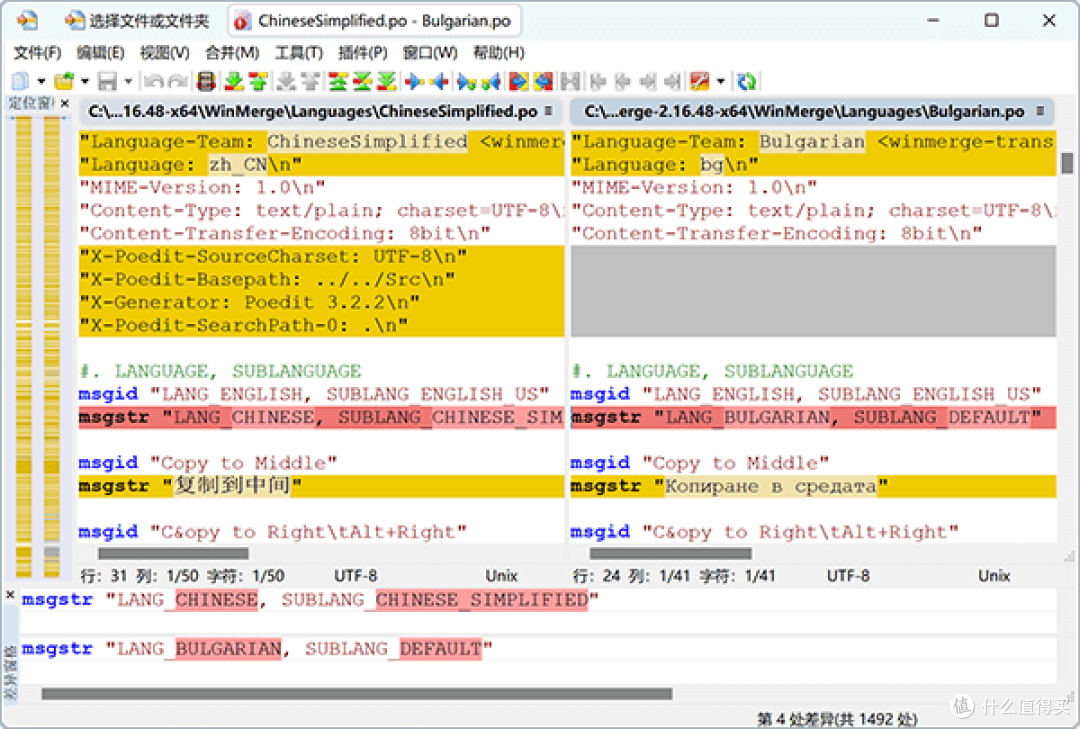Open the Options icon dropdown arrow

point(720,81)
